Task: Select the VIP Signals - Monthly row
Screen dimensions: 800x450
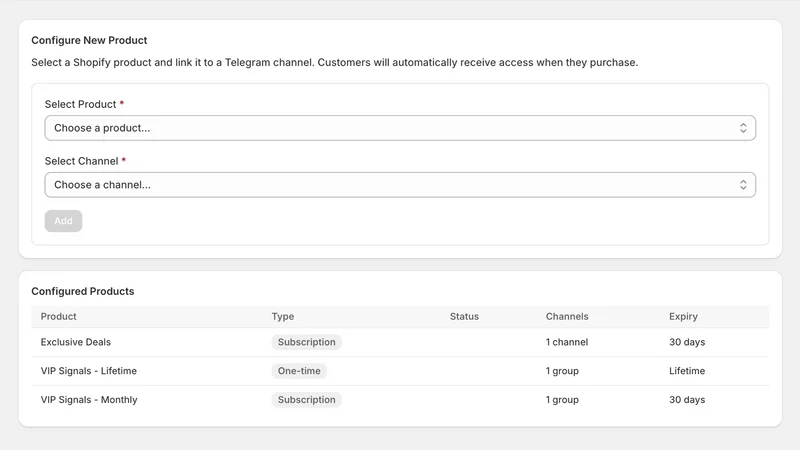Action: click(x=400, y=399)
